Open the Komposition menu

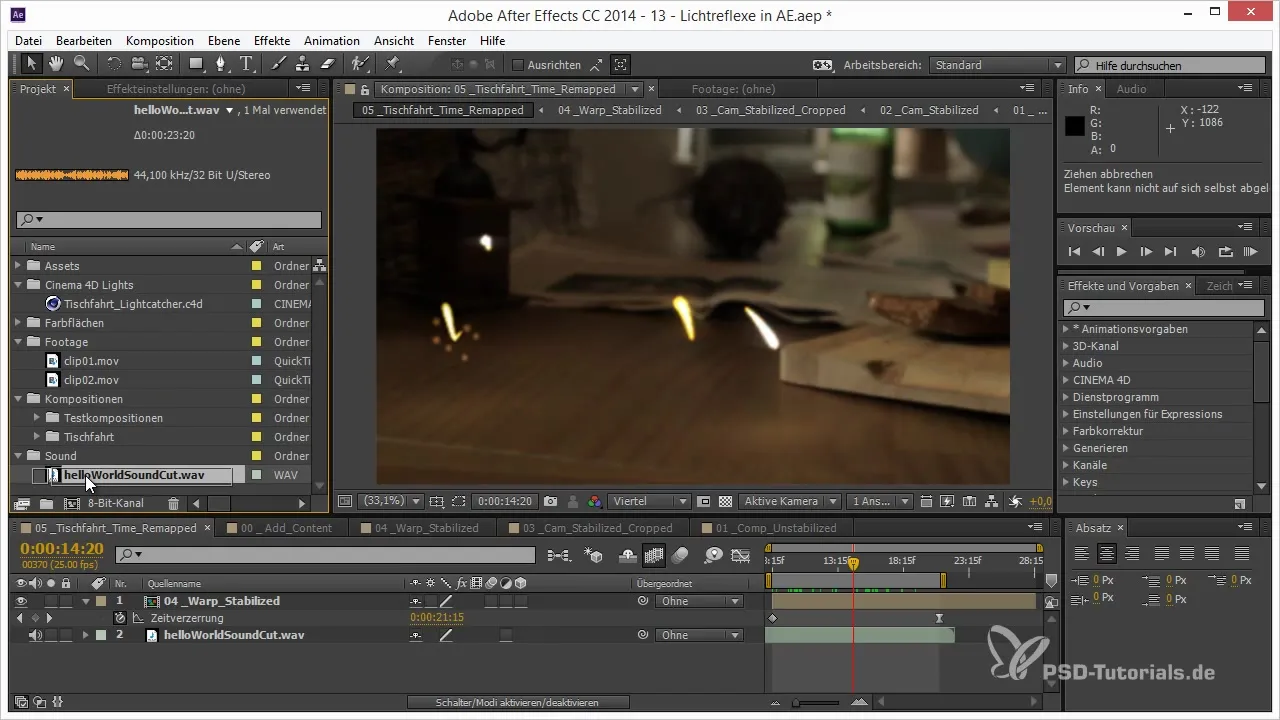point(160,41)
